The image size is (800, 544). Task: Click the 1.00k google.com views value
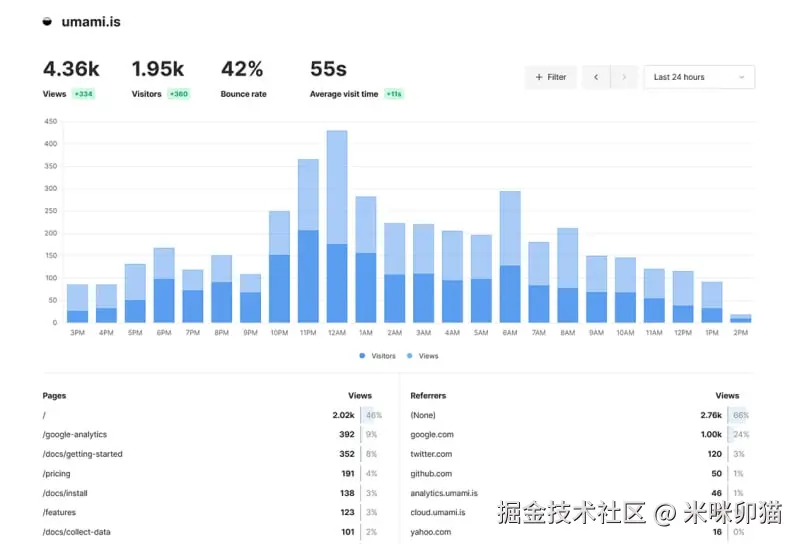(711, 435)
